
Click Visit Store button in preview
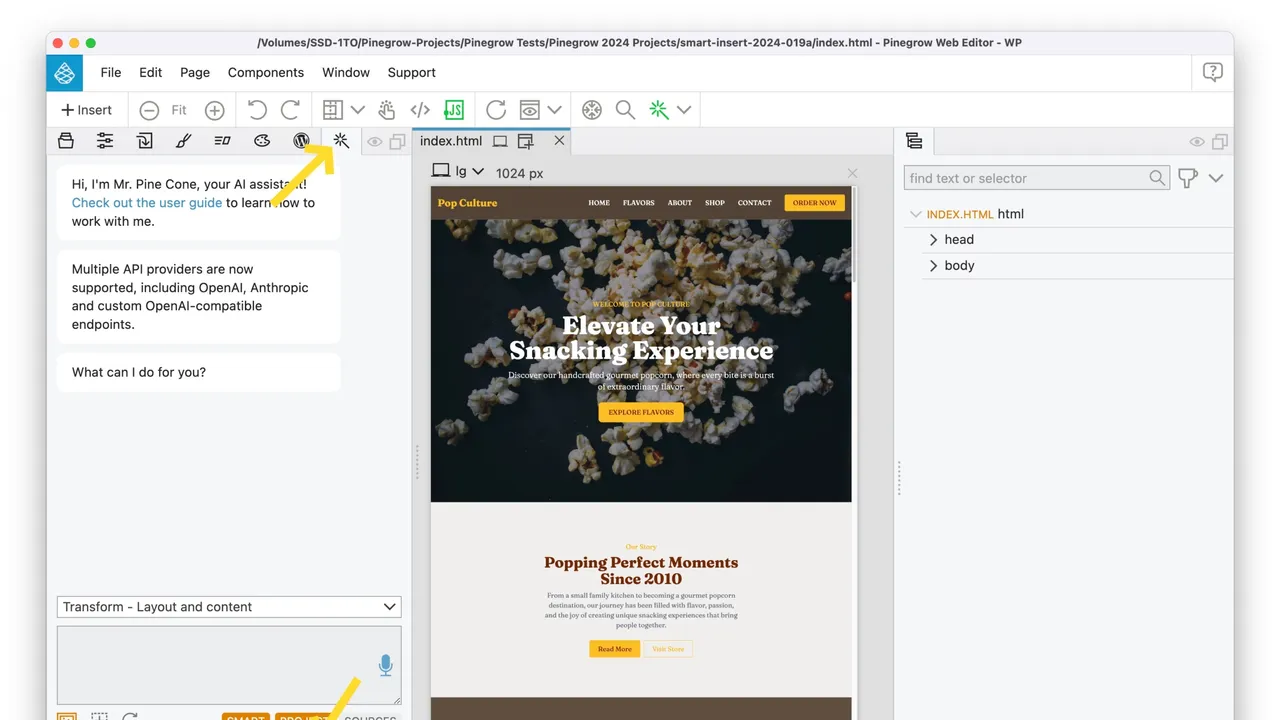tap(668, 649)
